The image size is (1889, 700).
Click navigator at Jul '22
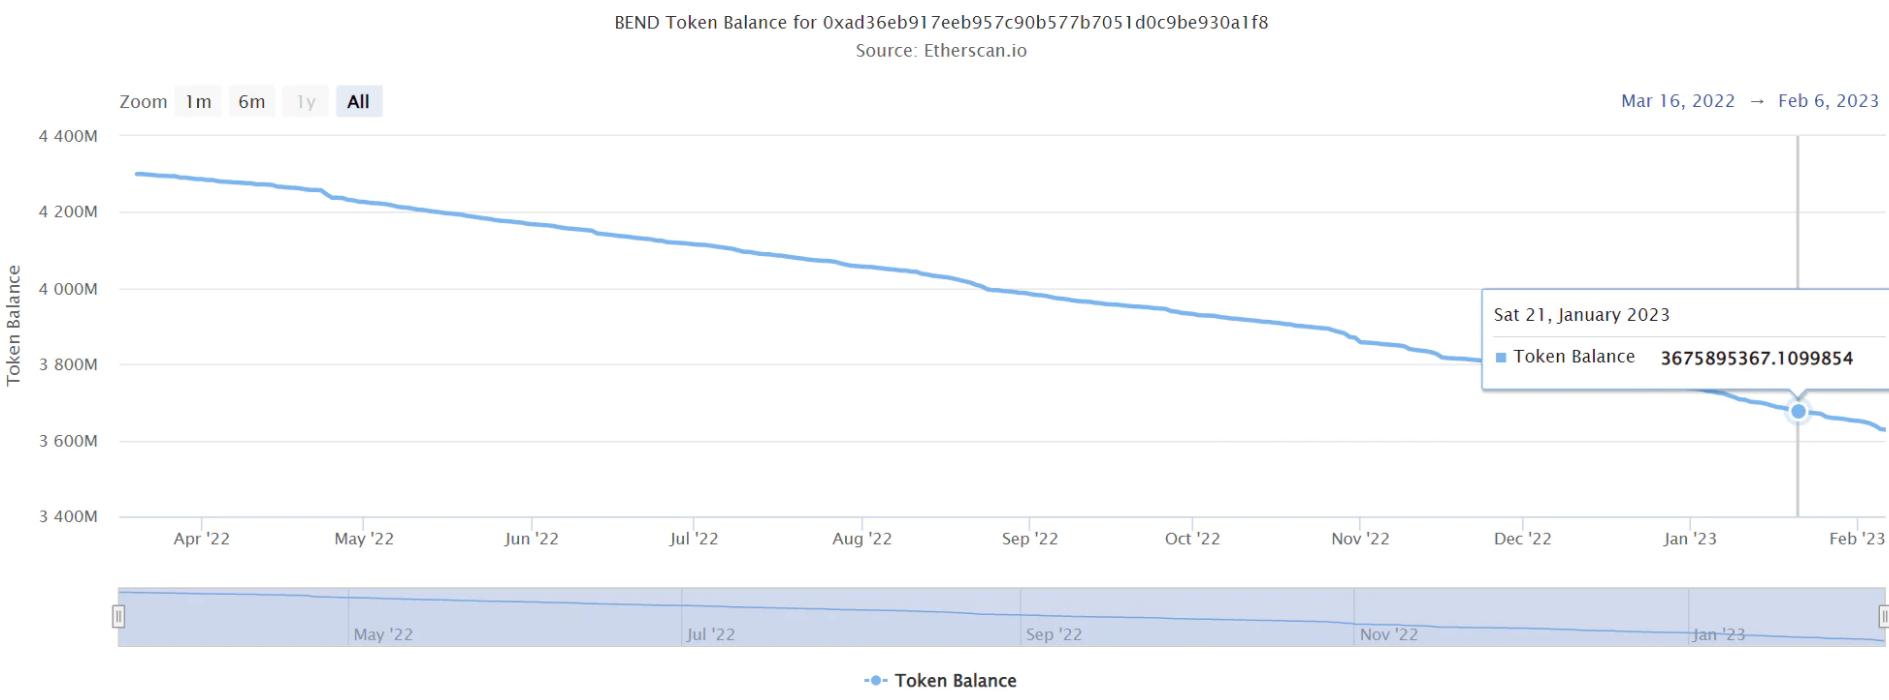(710, 634)
